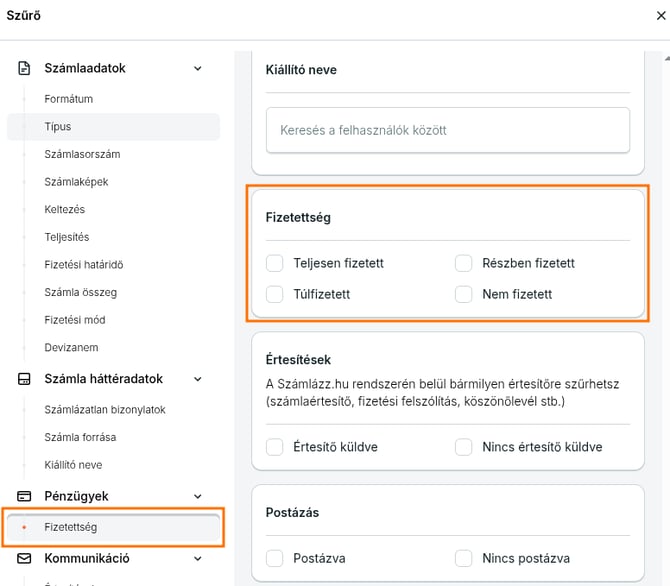Click the Számlaadatok document icon
The width and height of the screenshot is (670, 586).
click(x=25, y=68)
